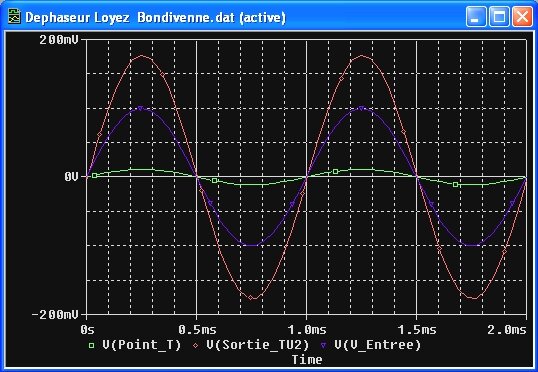This screenshot has width=538, height=372.
Task: Click the 1.5ms x-axis label
Action: [x=417, y=330]
